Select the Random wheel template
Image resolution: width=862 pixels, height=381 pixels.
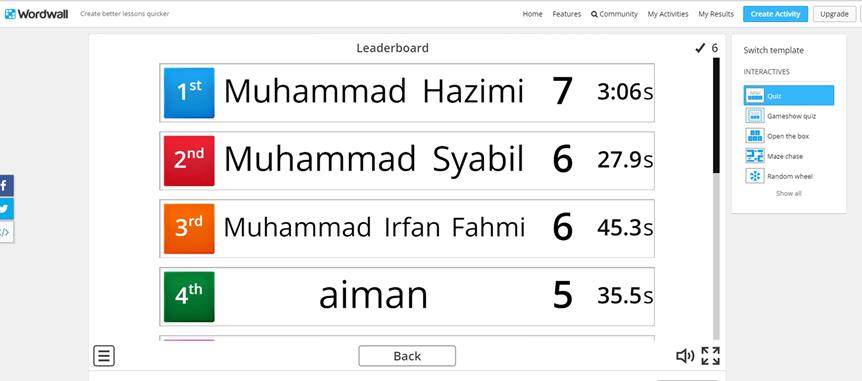[x=789, y=176]
